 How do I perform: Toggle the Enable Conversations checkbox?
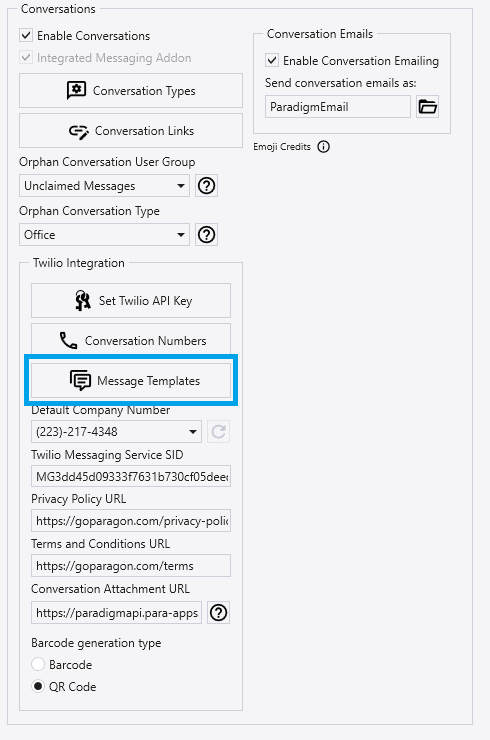point(26,35)
